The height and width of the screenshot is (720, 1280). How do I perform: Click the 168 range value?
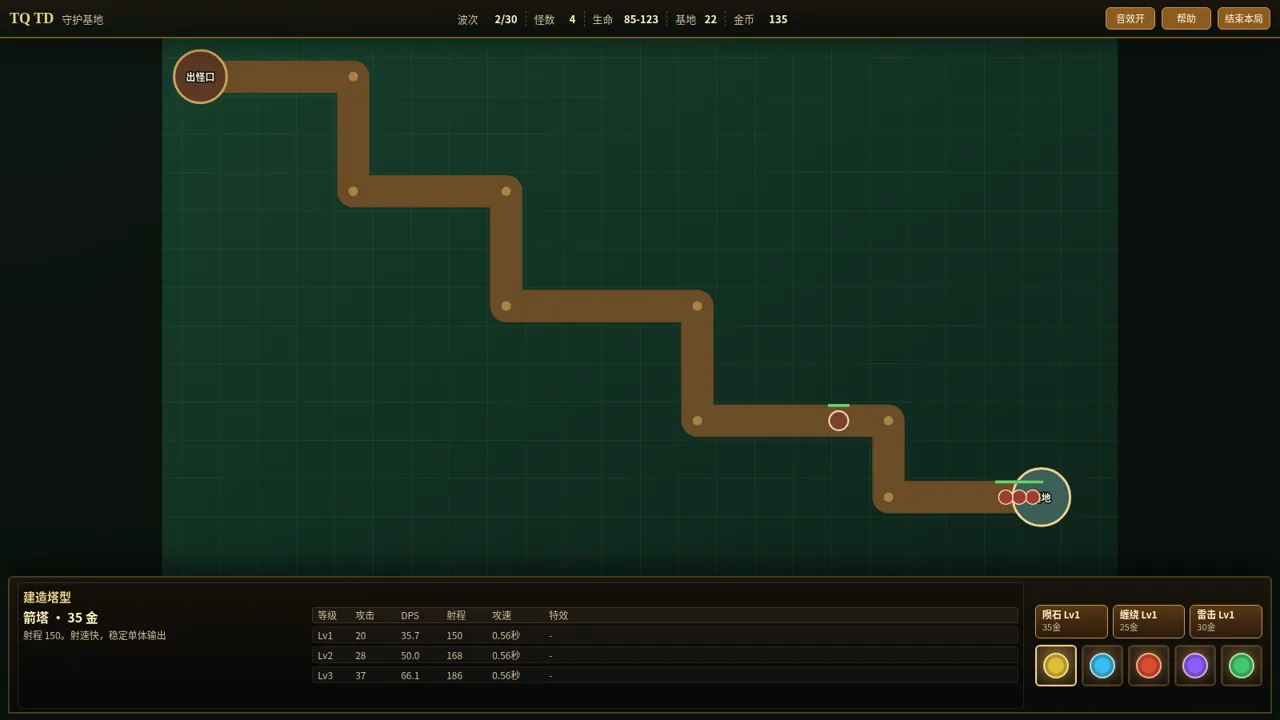(x=455, y=656)
